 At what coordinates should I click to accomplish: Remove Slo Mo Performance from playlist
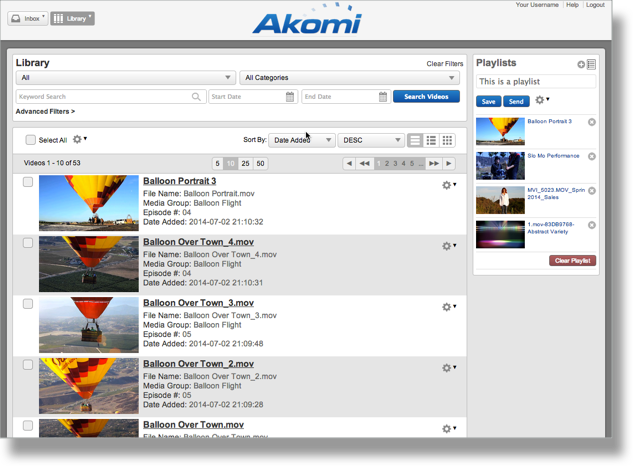(592, 157)
